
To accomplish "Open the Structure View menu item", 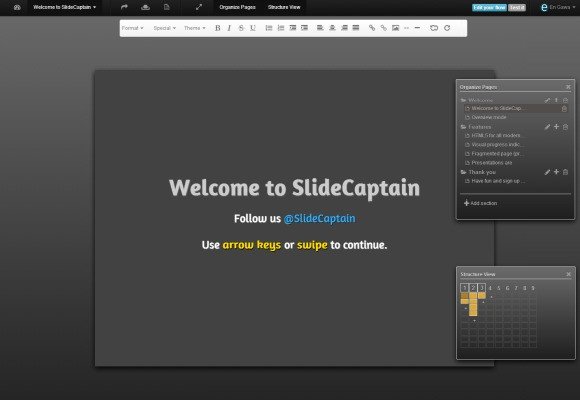I will (x=284, y=7).
